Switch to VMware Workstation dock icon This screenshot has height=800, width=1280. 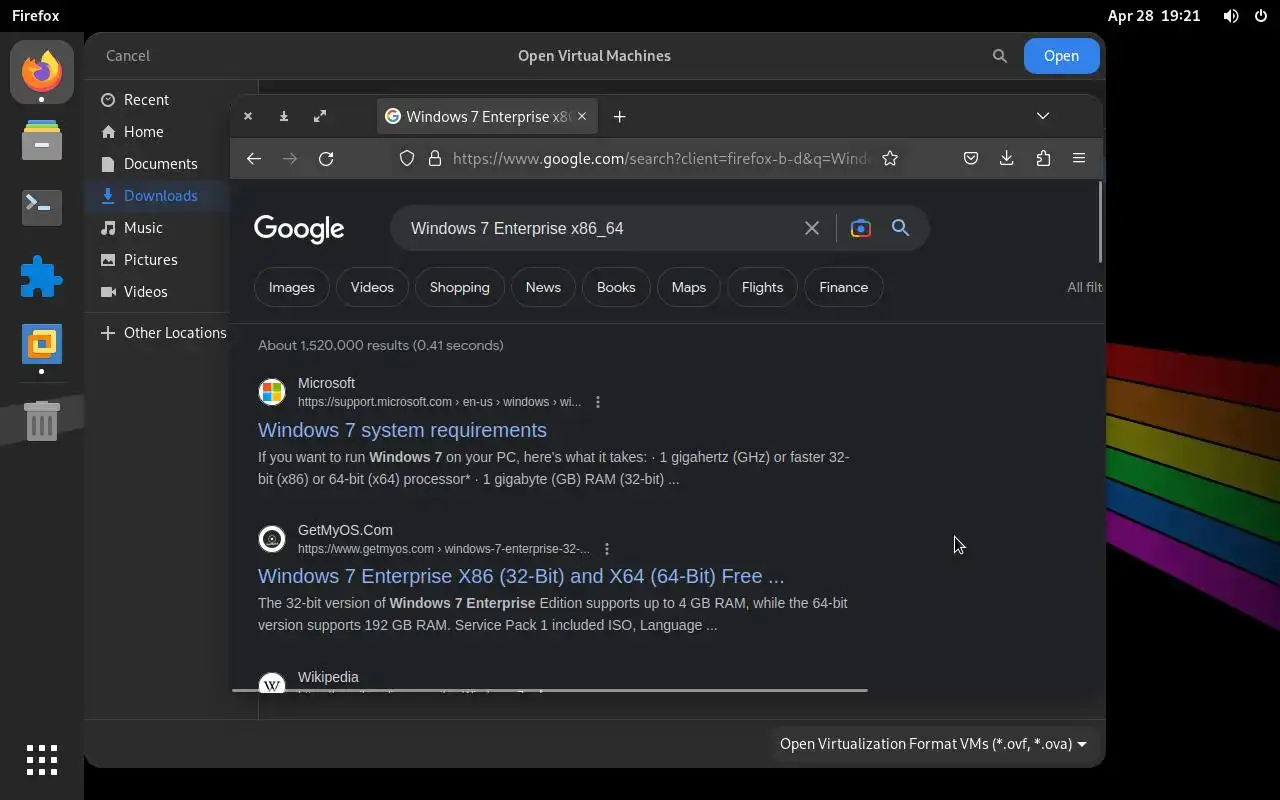(x=42, y=344)
